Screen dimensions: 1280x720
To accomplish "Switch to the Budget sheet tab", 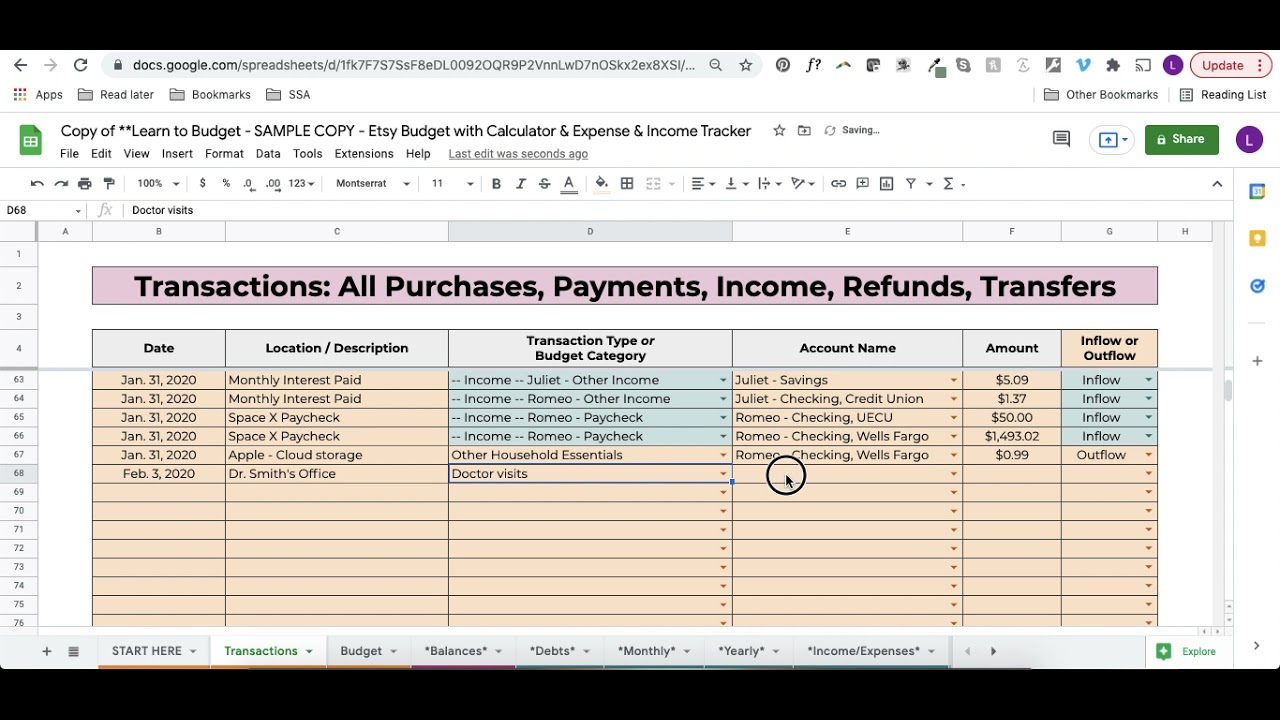I will click(361, 651).
